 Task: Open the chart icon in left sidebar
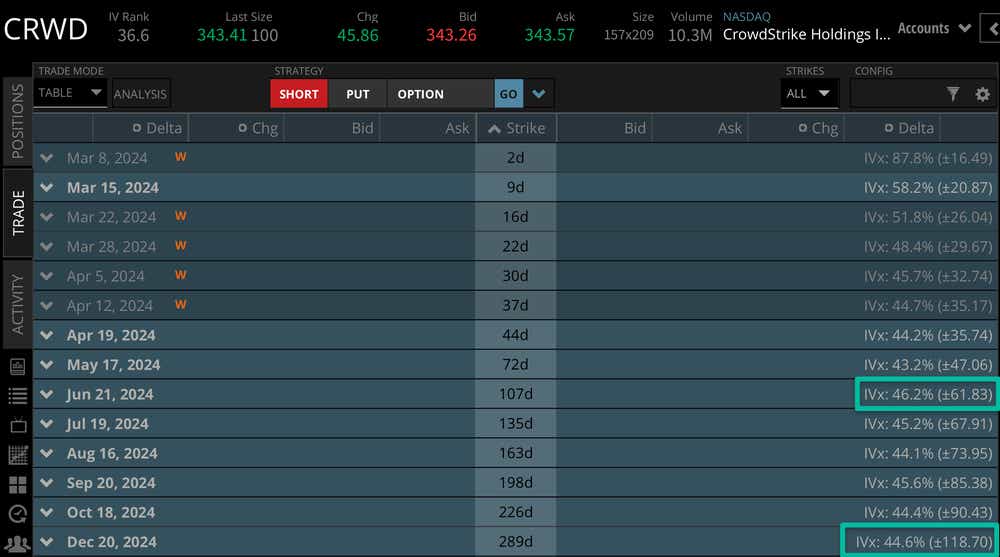[x=17, y=366]
